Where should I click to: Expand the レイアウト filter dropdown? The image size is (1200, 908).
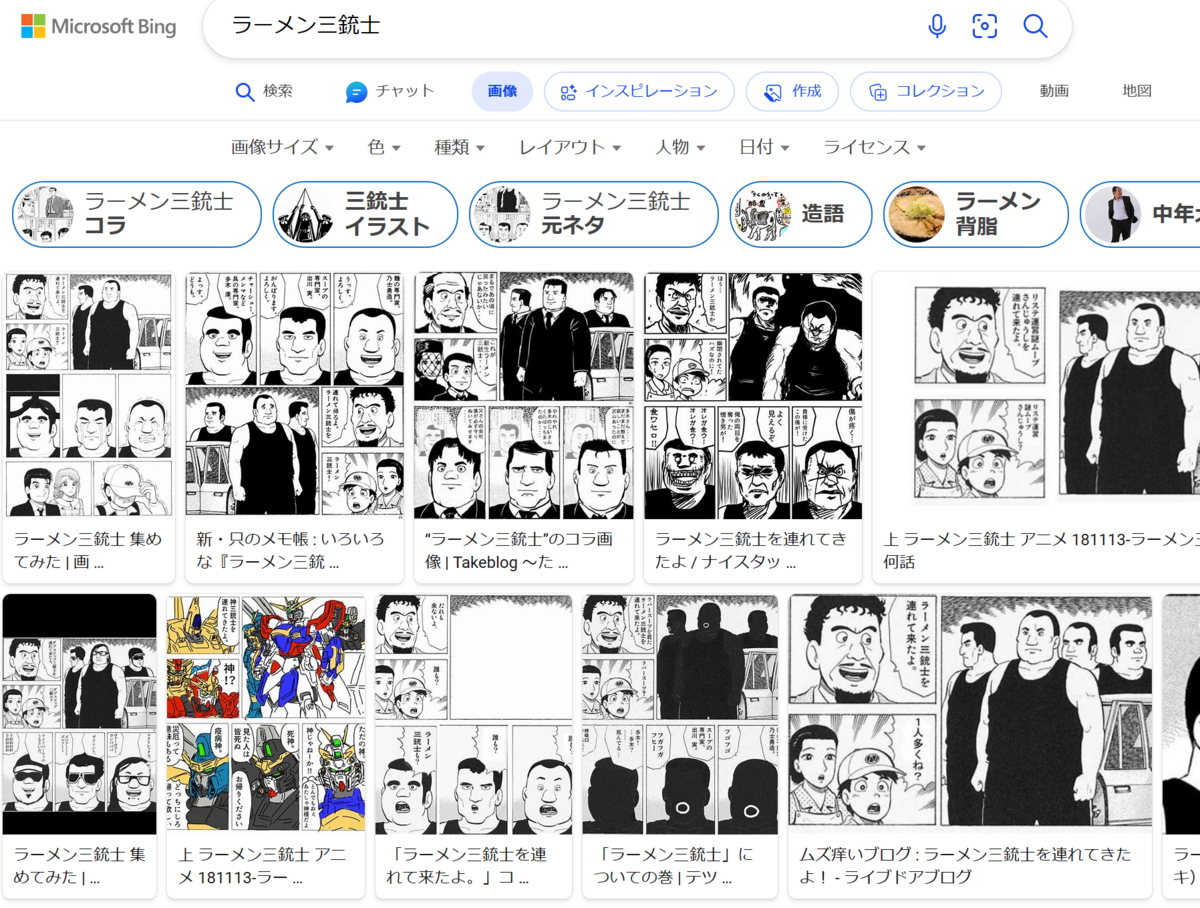570,147
